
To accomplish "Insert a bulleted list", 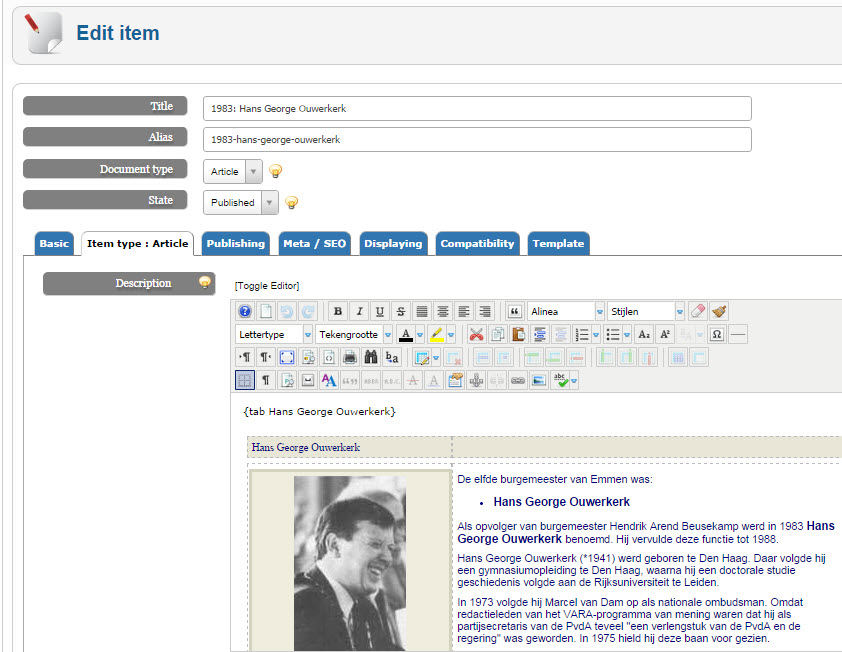I will click(613, 335).
